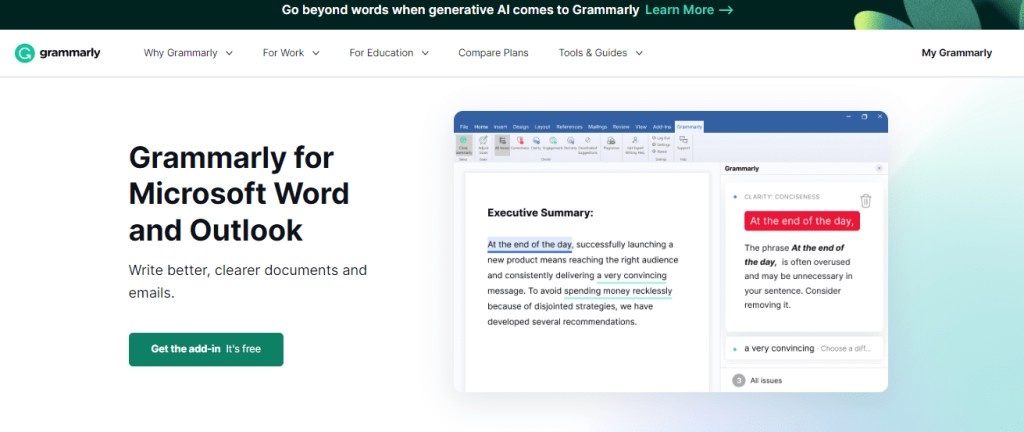Switch to the Design ribbon tab
The height and width of the screenshot is (432, 1024).
click(x=520, y=127)
